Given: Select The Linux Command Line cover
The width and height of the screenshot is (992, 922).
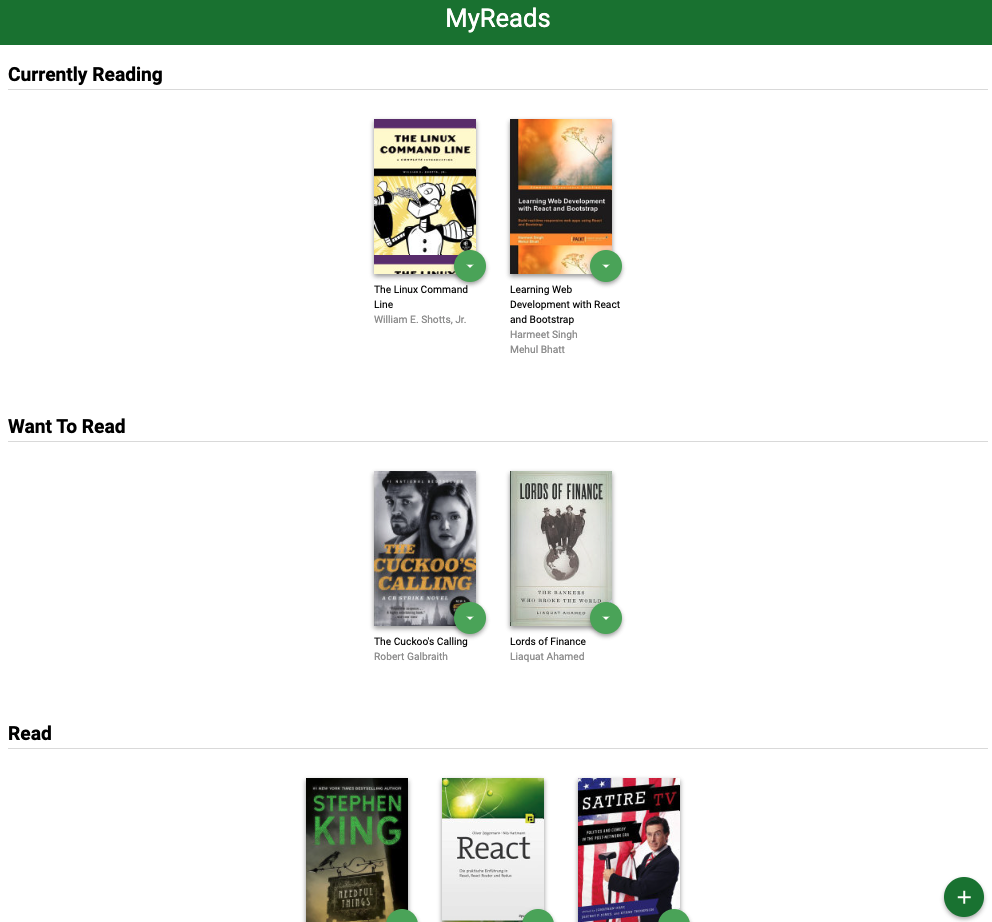Looking at the screenshot, I should (x=425, y=197).
